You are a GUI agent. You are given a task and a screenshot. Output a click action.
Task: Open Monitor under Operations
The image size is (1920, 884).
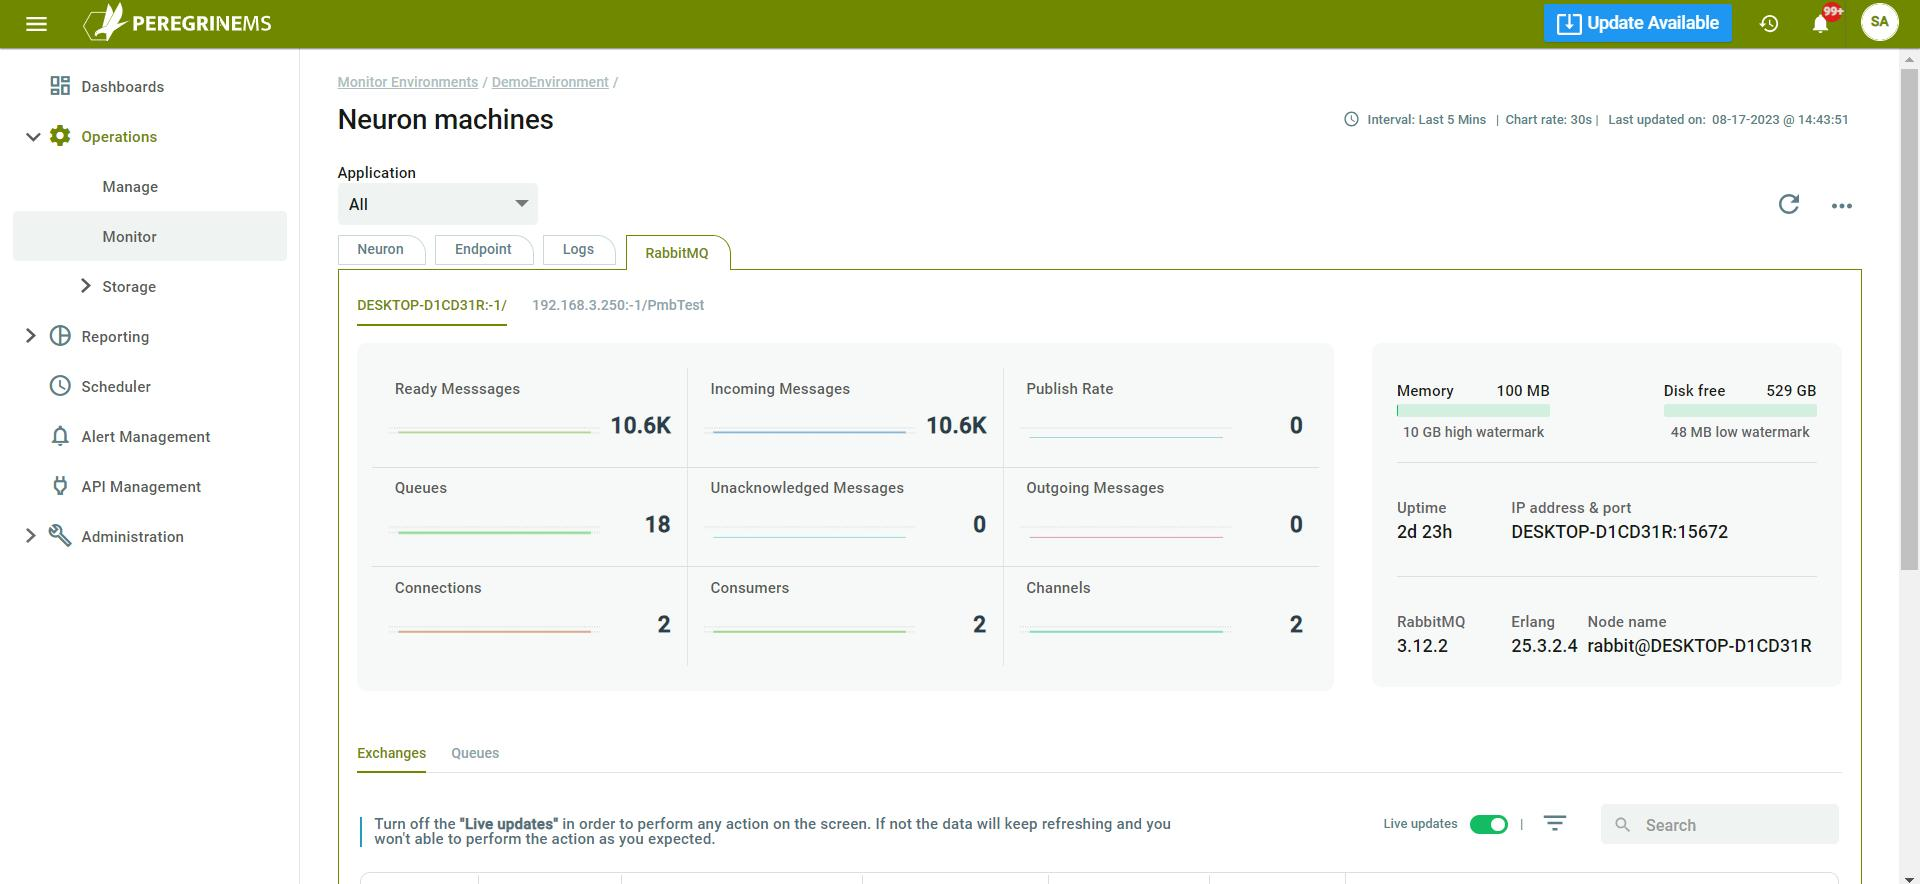150,236
